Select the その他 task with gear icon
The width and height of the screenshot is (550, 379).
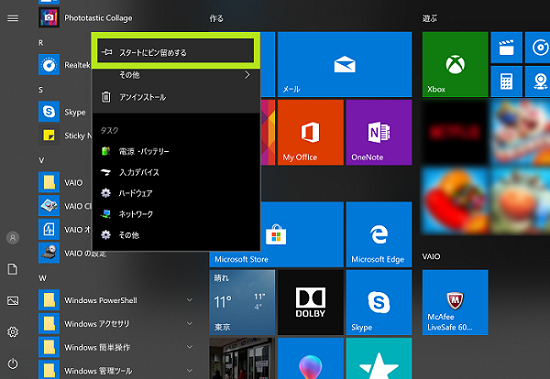pos(176,235)
